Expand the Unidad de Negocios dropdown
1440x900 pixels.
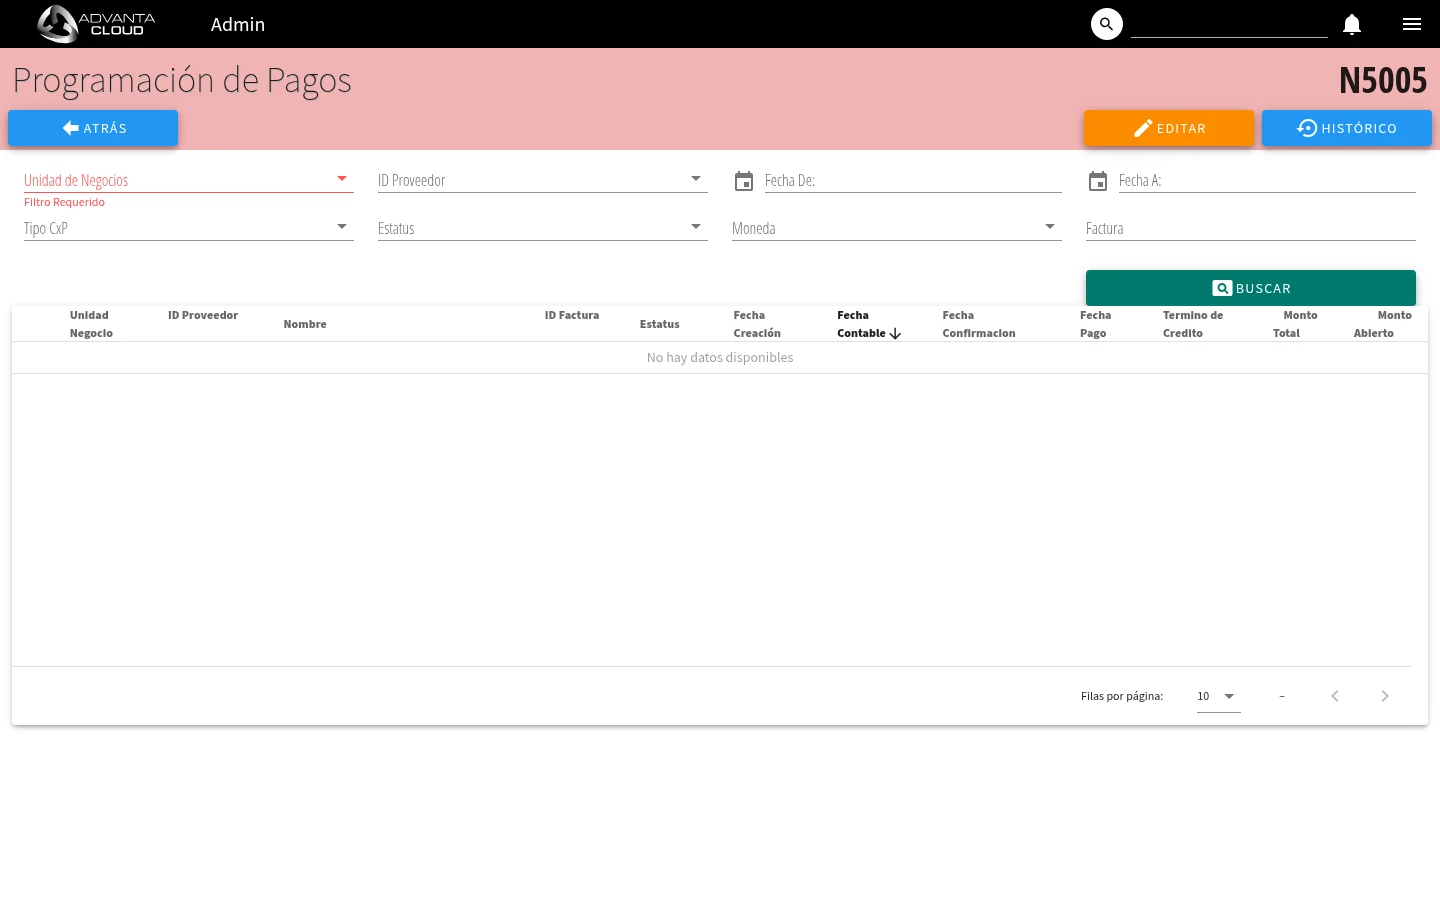click(x=189, y=180)
